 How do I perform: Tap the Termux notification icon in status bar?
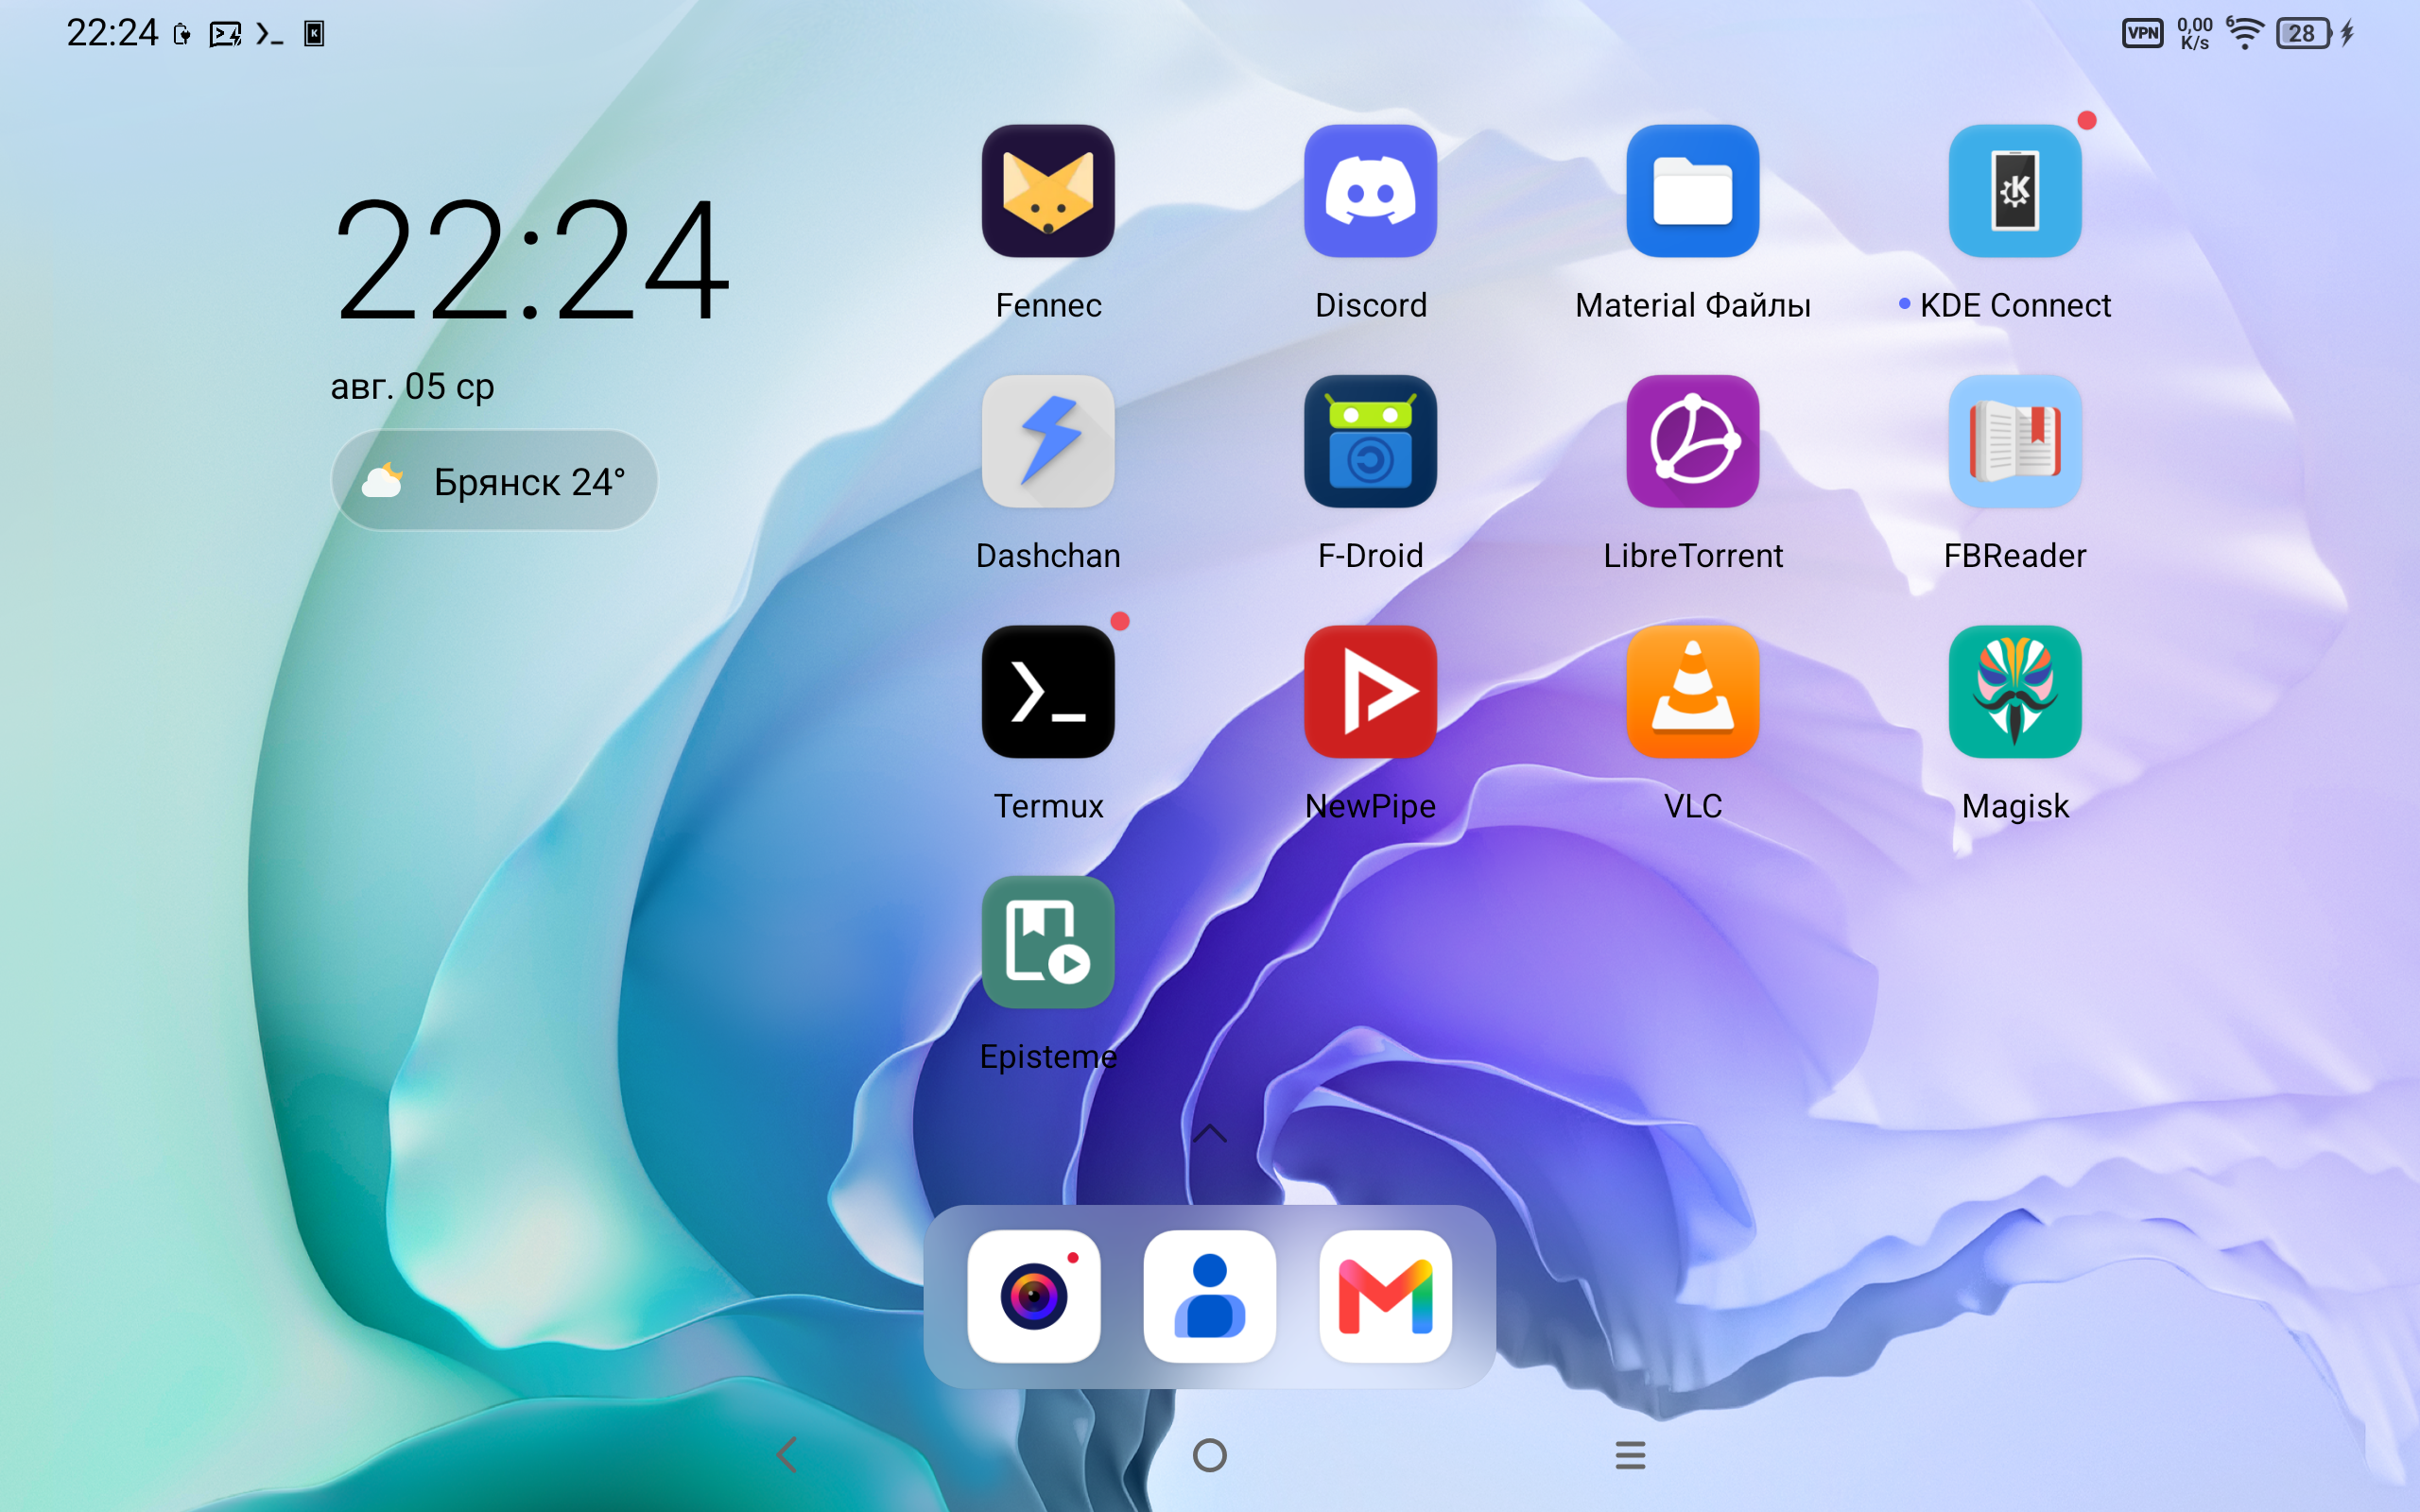tap(269, 34)
